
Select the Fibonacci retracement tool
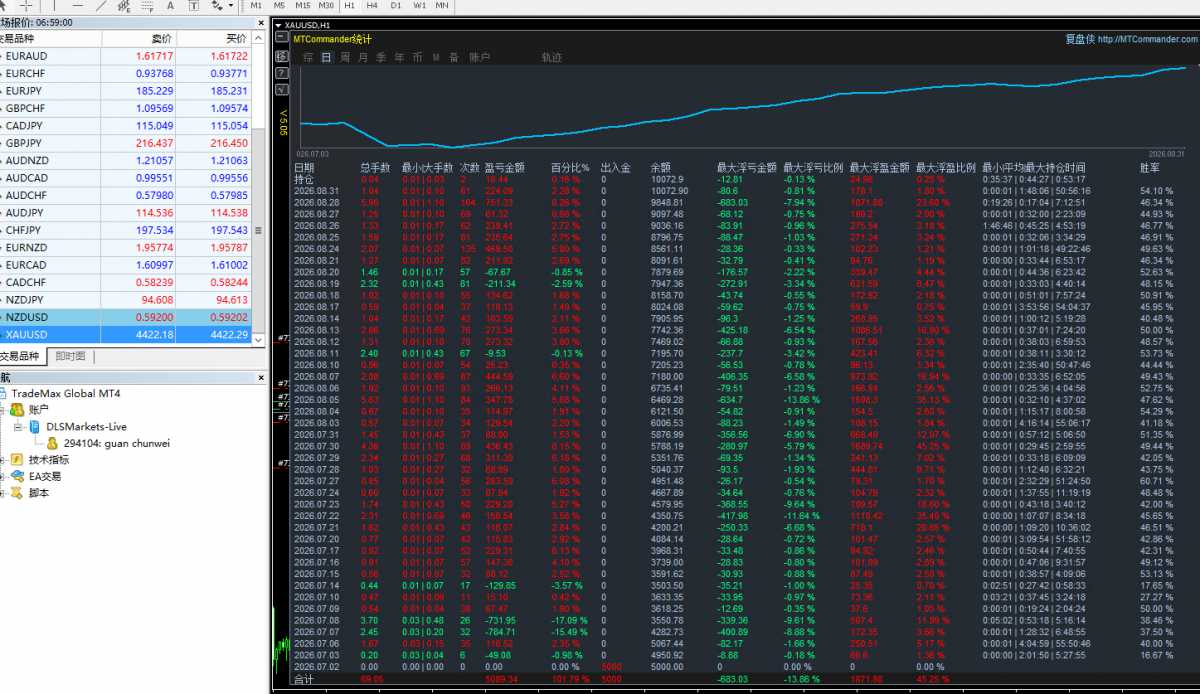coord(148,5)
